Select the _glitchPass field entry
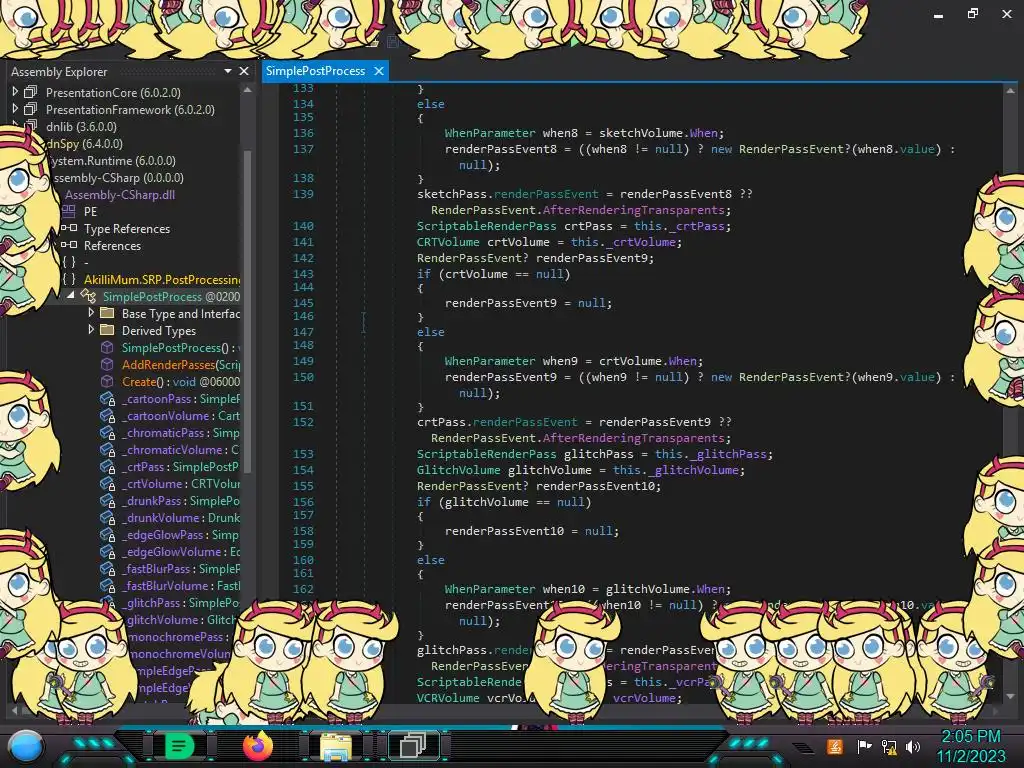1024x768 pixels. pos(181,602)
